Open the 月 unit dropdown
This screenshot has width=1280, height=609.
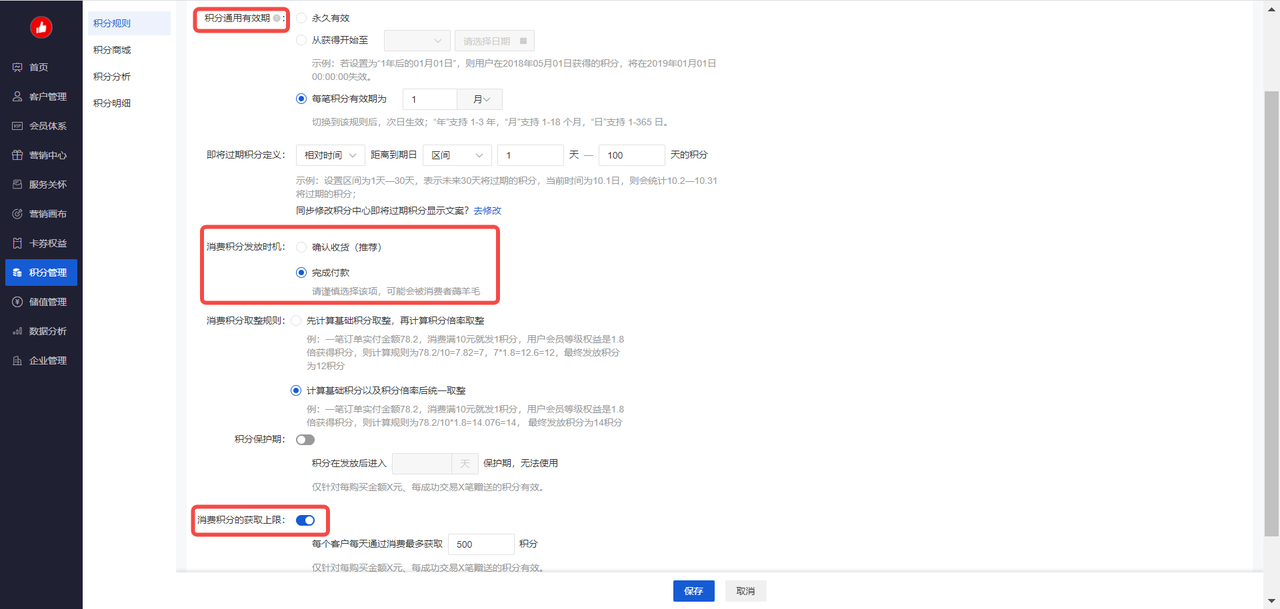(480, 100)
